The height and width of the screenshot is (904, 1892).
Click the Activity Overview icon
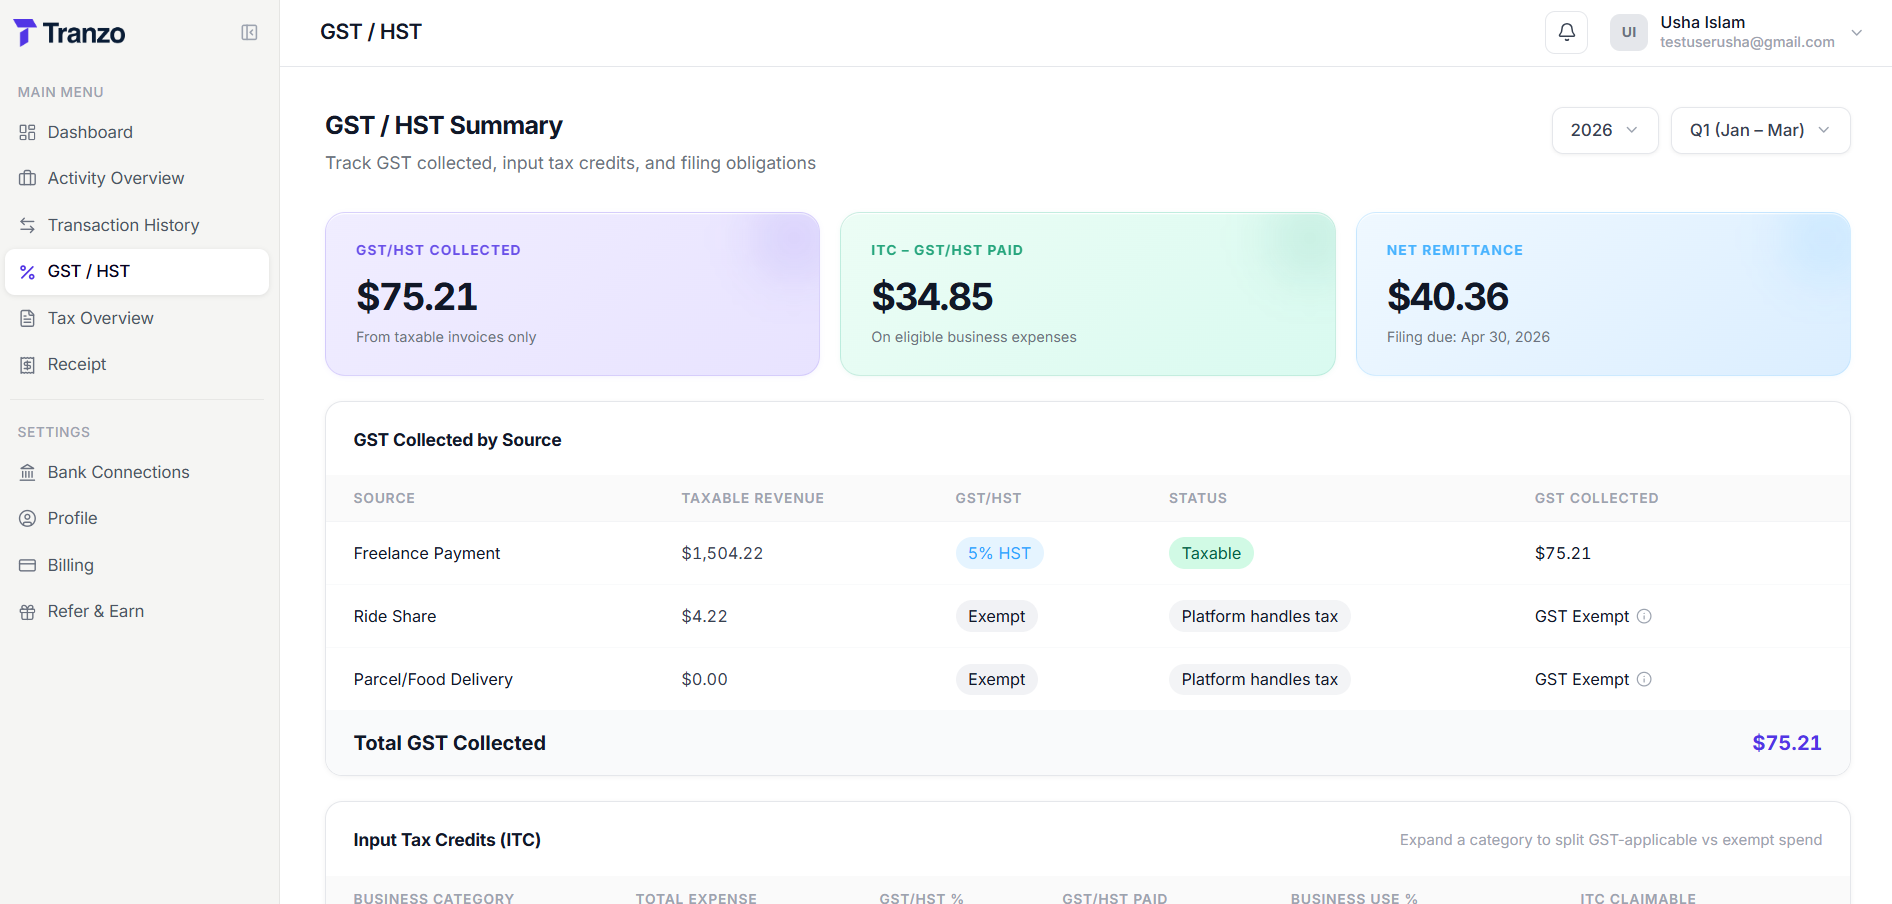click(x=28, y=178)
